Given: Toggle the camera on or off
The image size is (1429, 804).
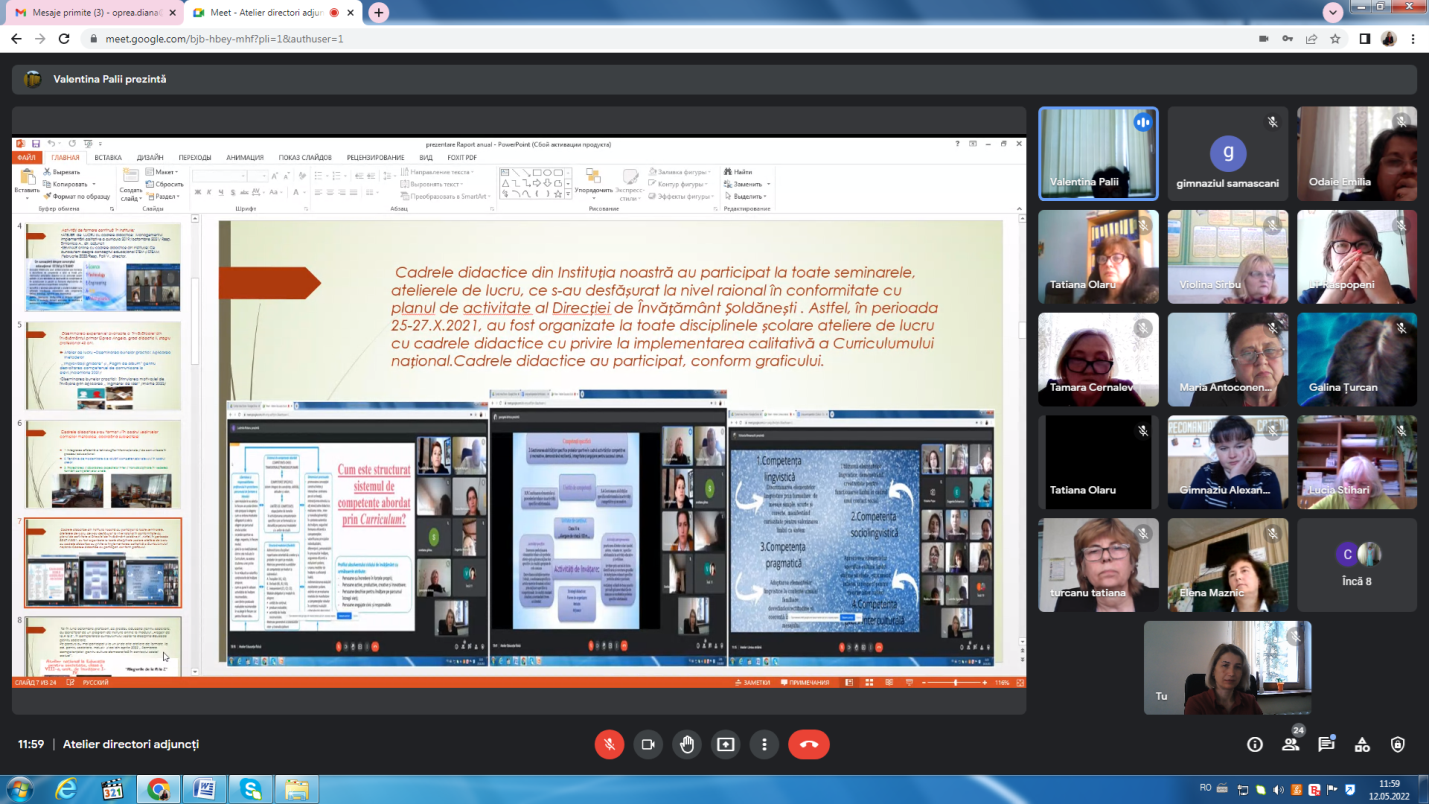Looking at the screenshot, I should pyautogui.click(x=648, y=744).
